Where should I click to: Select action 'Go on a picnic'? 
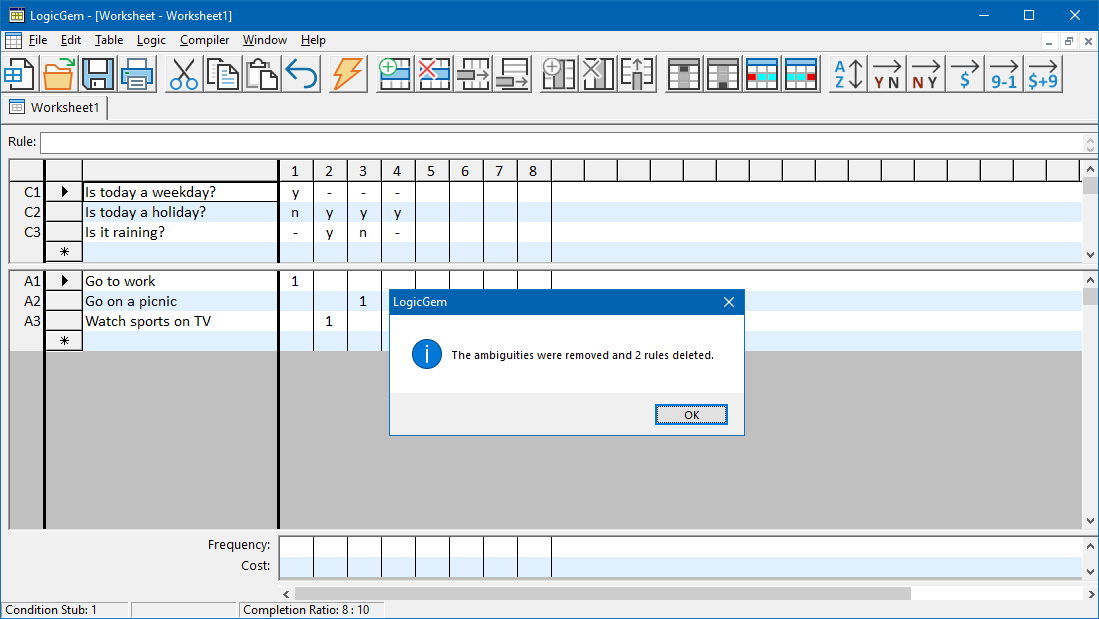coord(180,301)
